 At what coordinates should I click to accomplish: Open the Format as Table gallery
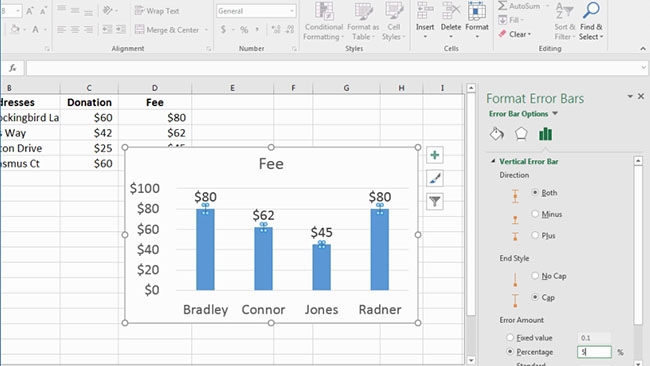[x=363, y=21]
